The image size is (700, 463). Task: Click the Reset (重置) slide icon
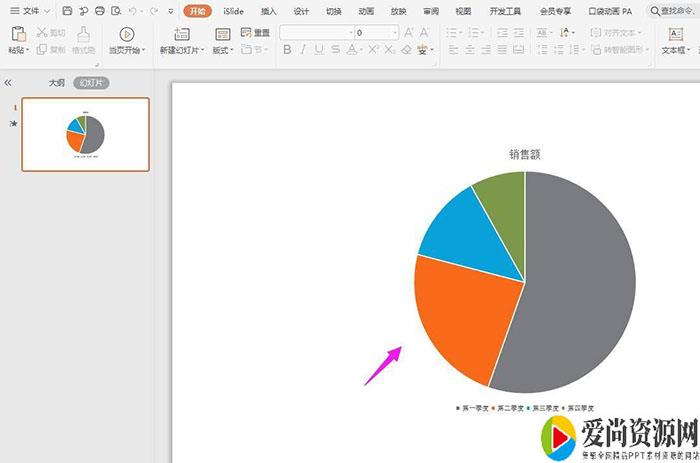click(255, 32)
